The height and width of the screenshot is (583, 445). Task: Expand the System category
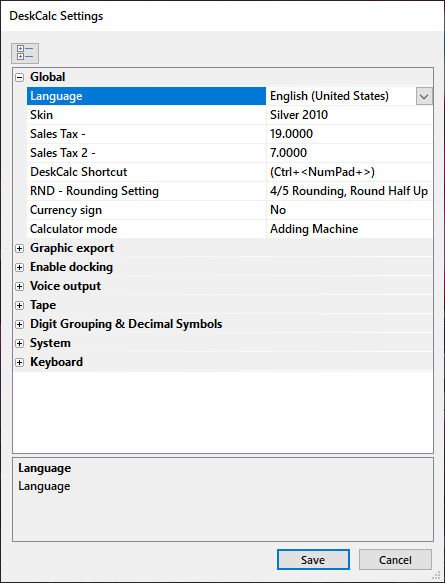pos(19,343)
